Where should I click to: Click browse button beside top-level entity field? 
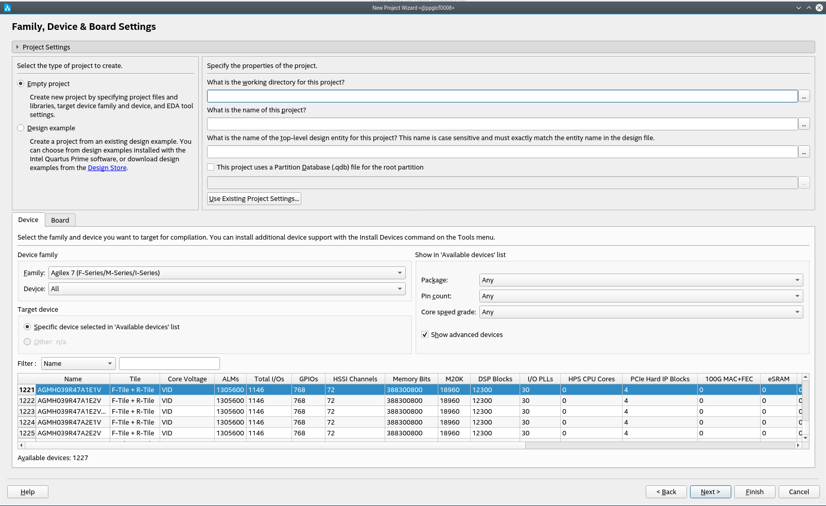[804, 152]
